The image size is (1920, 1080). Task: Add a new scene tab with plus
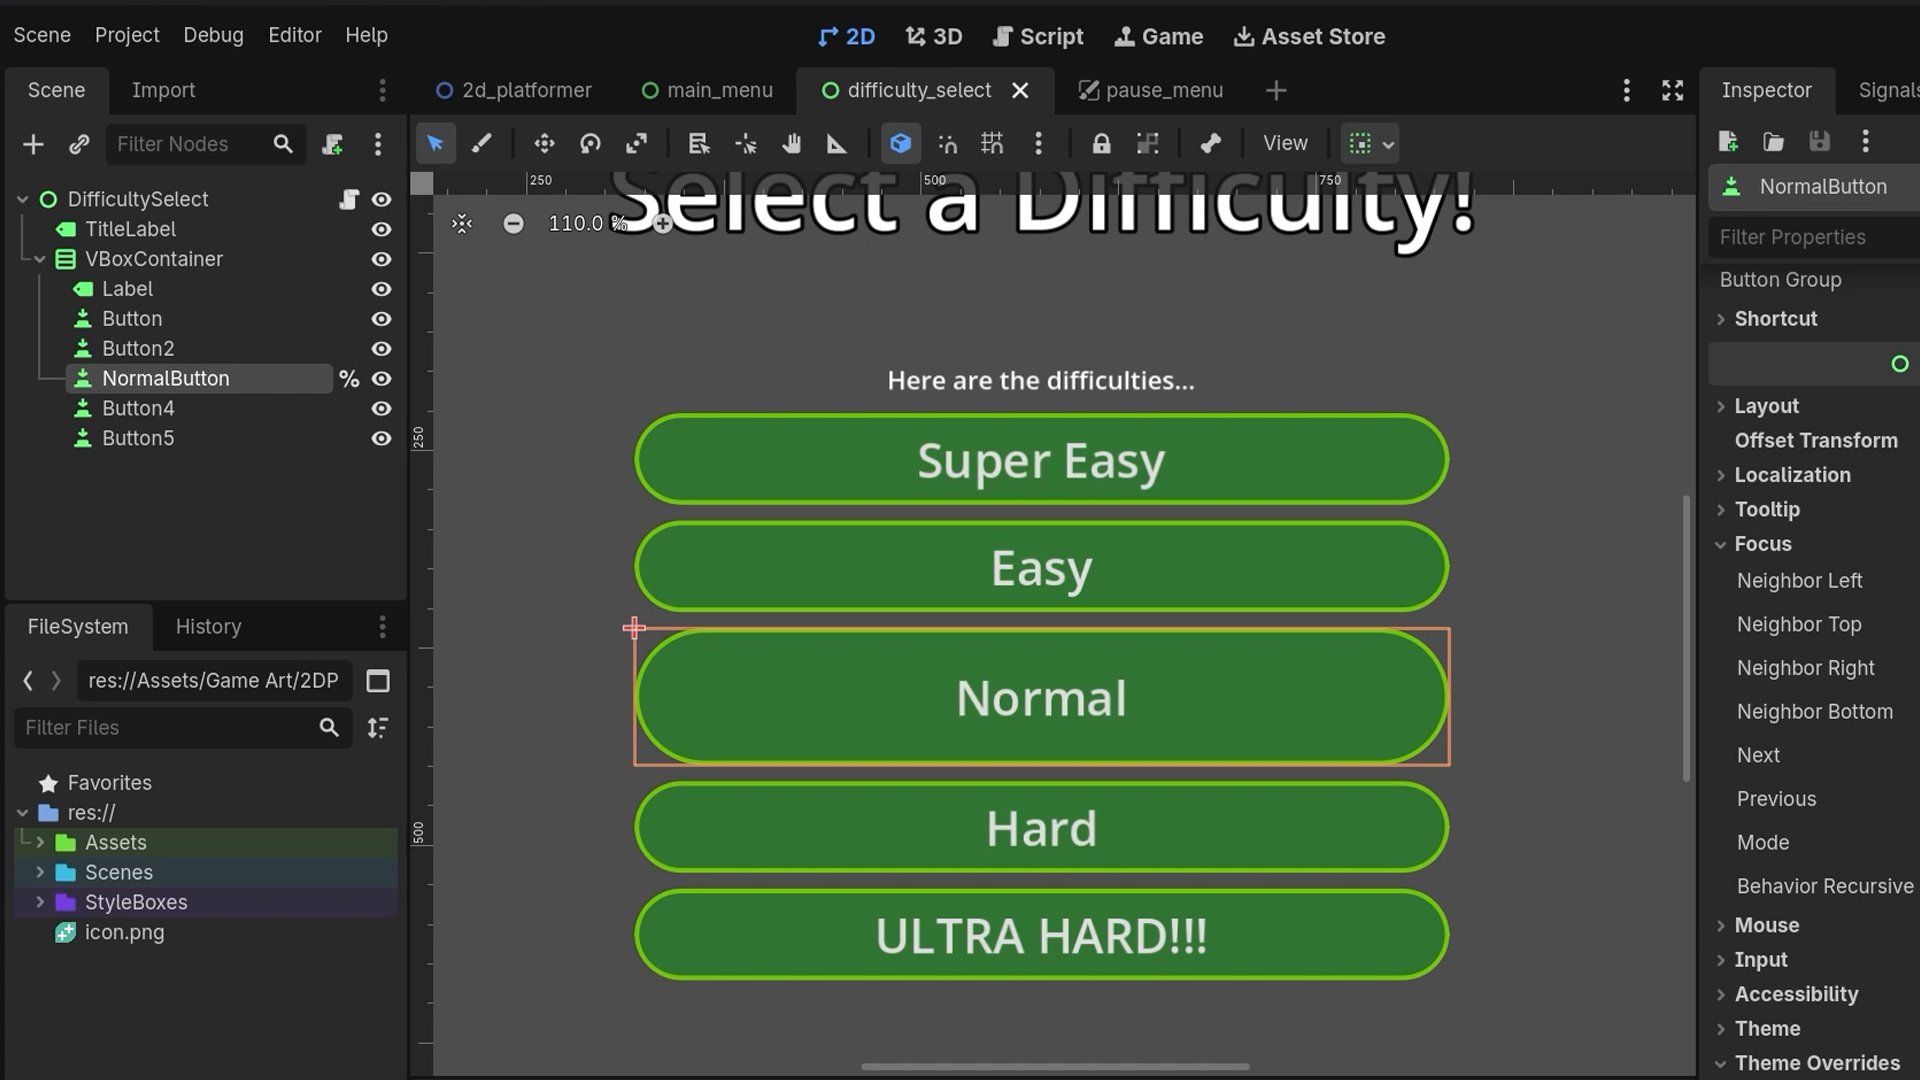(x=1276, y=90)
